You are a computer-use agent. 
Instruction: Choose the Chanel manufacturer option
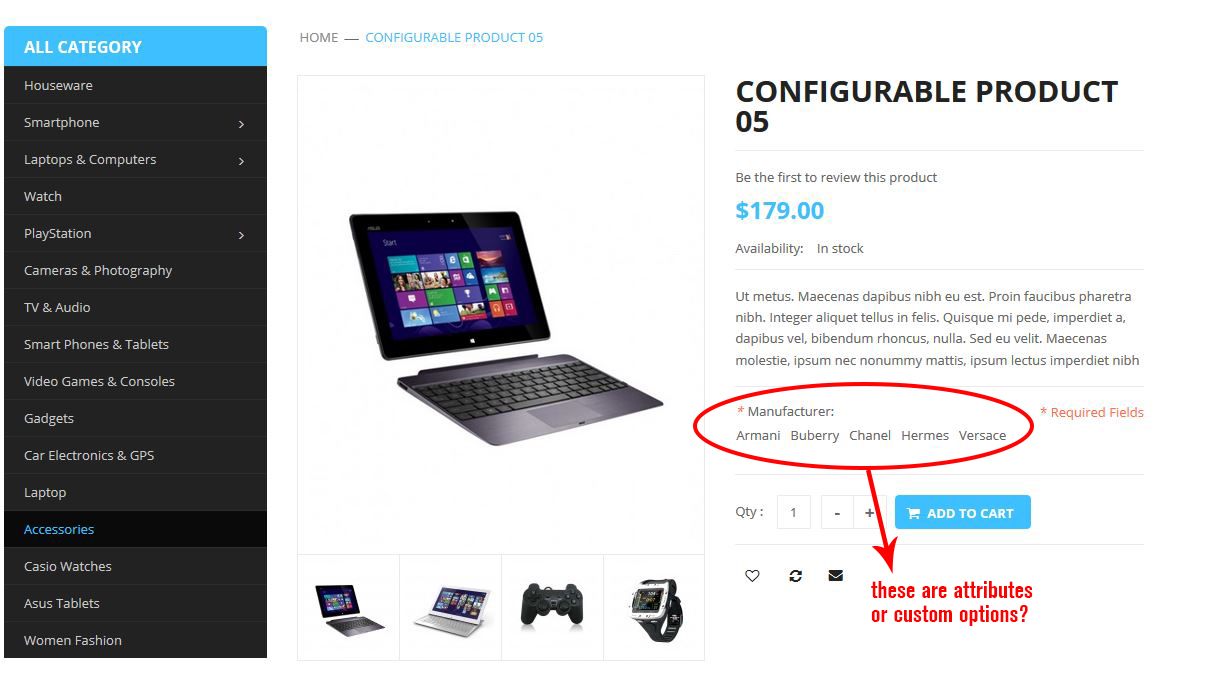coord(870,436)
